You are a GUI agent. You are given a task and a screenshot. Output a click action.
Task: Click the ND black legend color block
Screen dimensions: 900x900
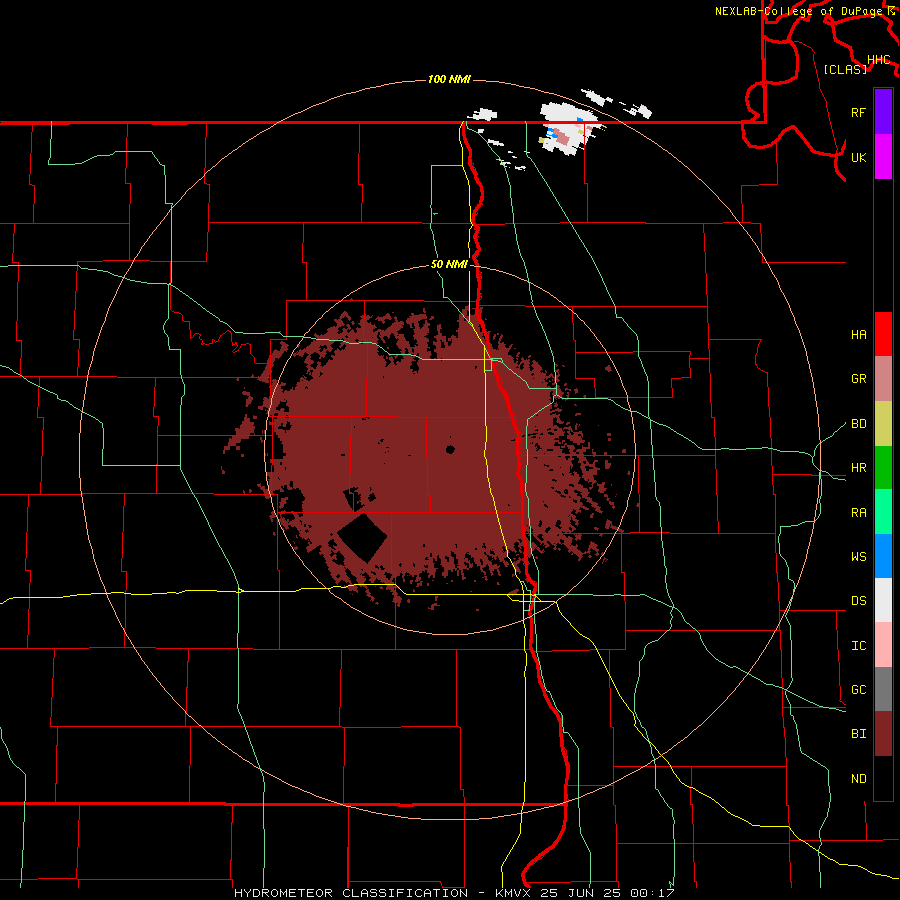[x=883, y=778]
